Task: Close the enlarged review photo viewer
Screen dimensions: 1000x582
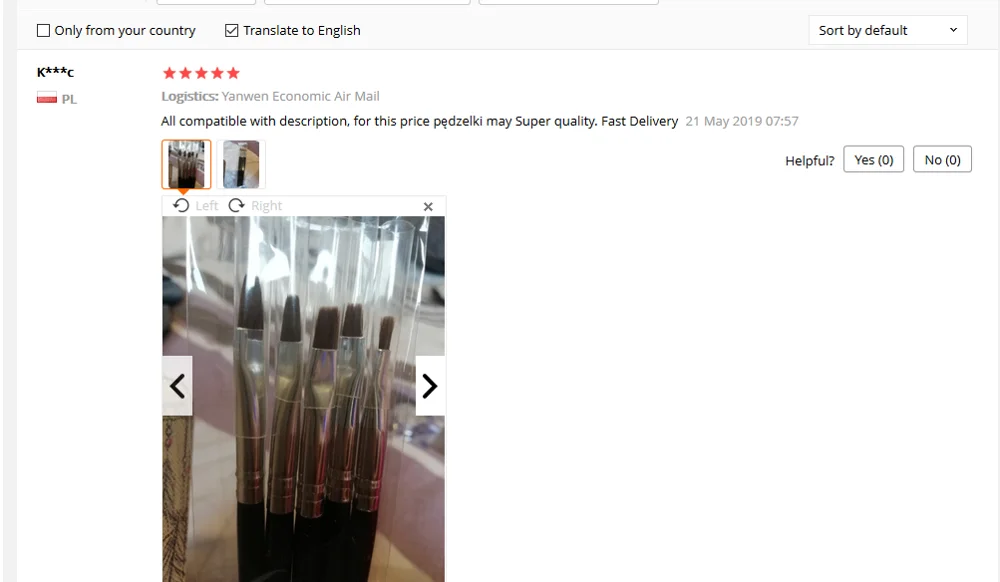Action: click(428, 207)
